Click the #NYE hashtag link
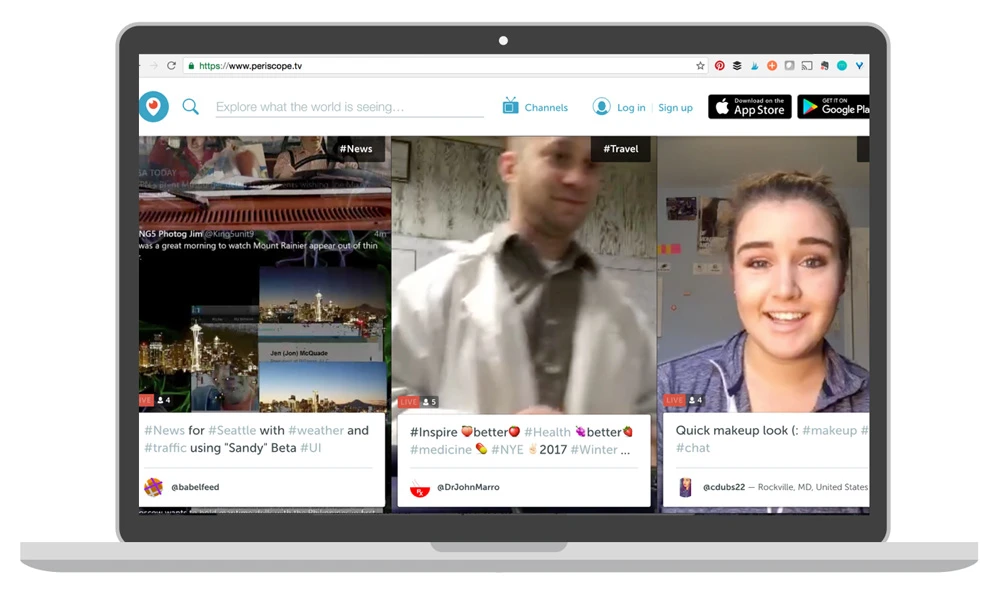The width and height of the screenshot is (1000, 606). (507, 450)
